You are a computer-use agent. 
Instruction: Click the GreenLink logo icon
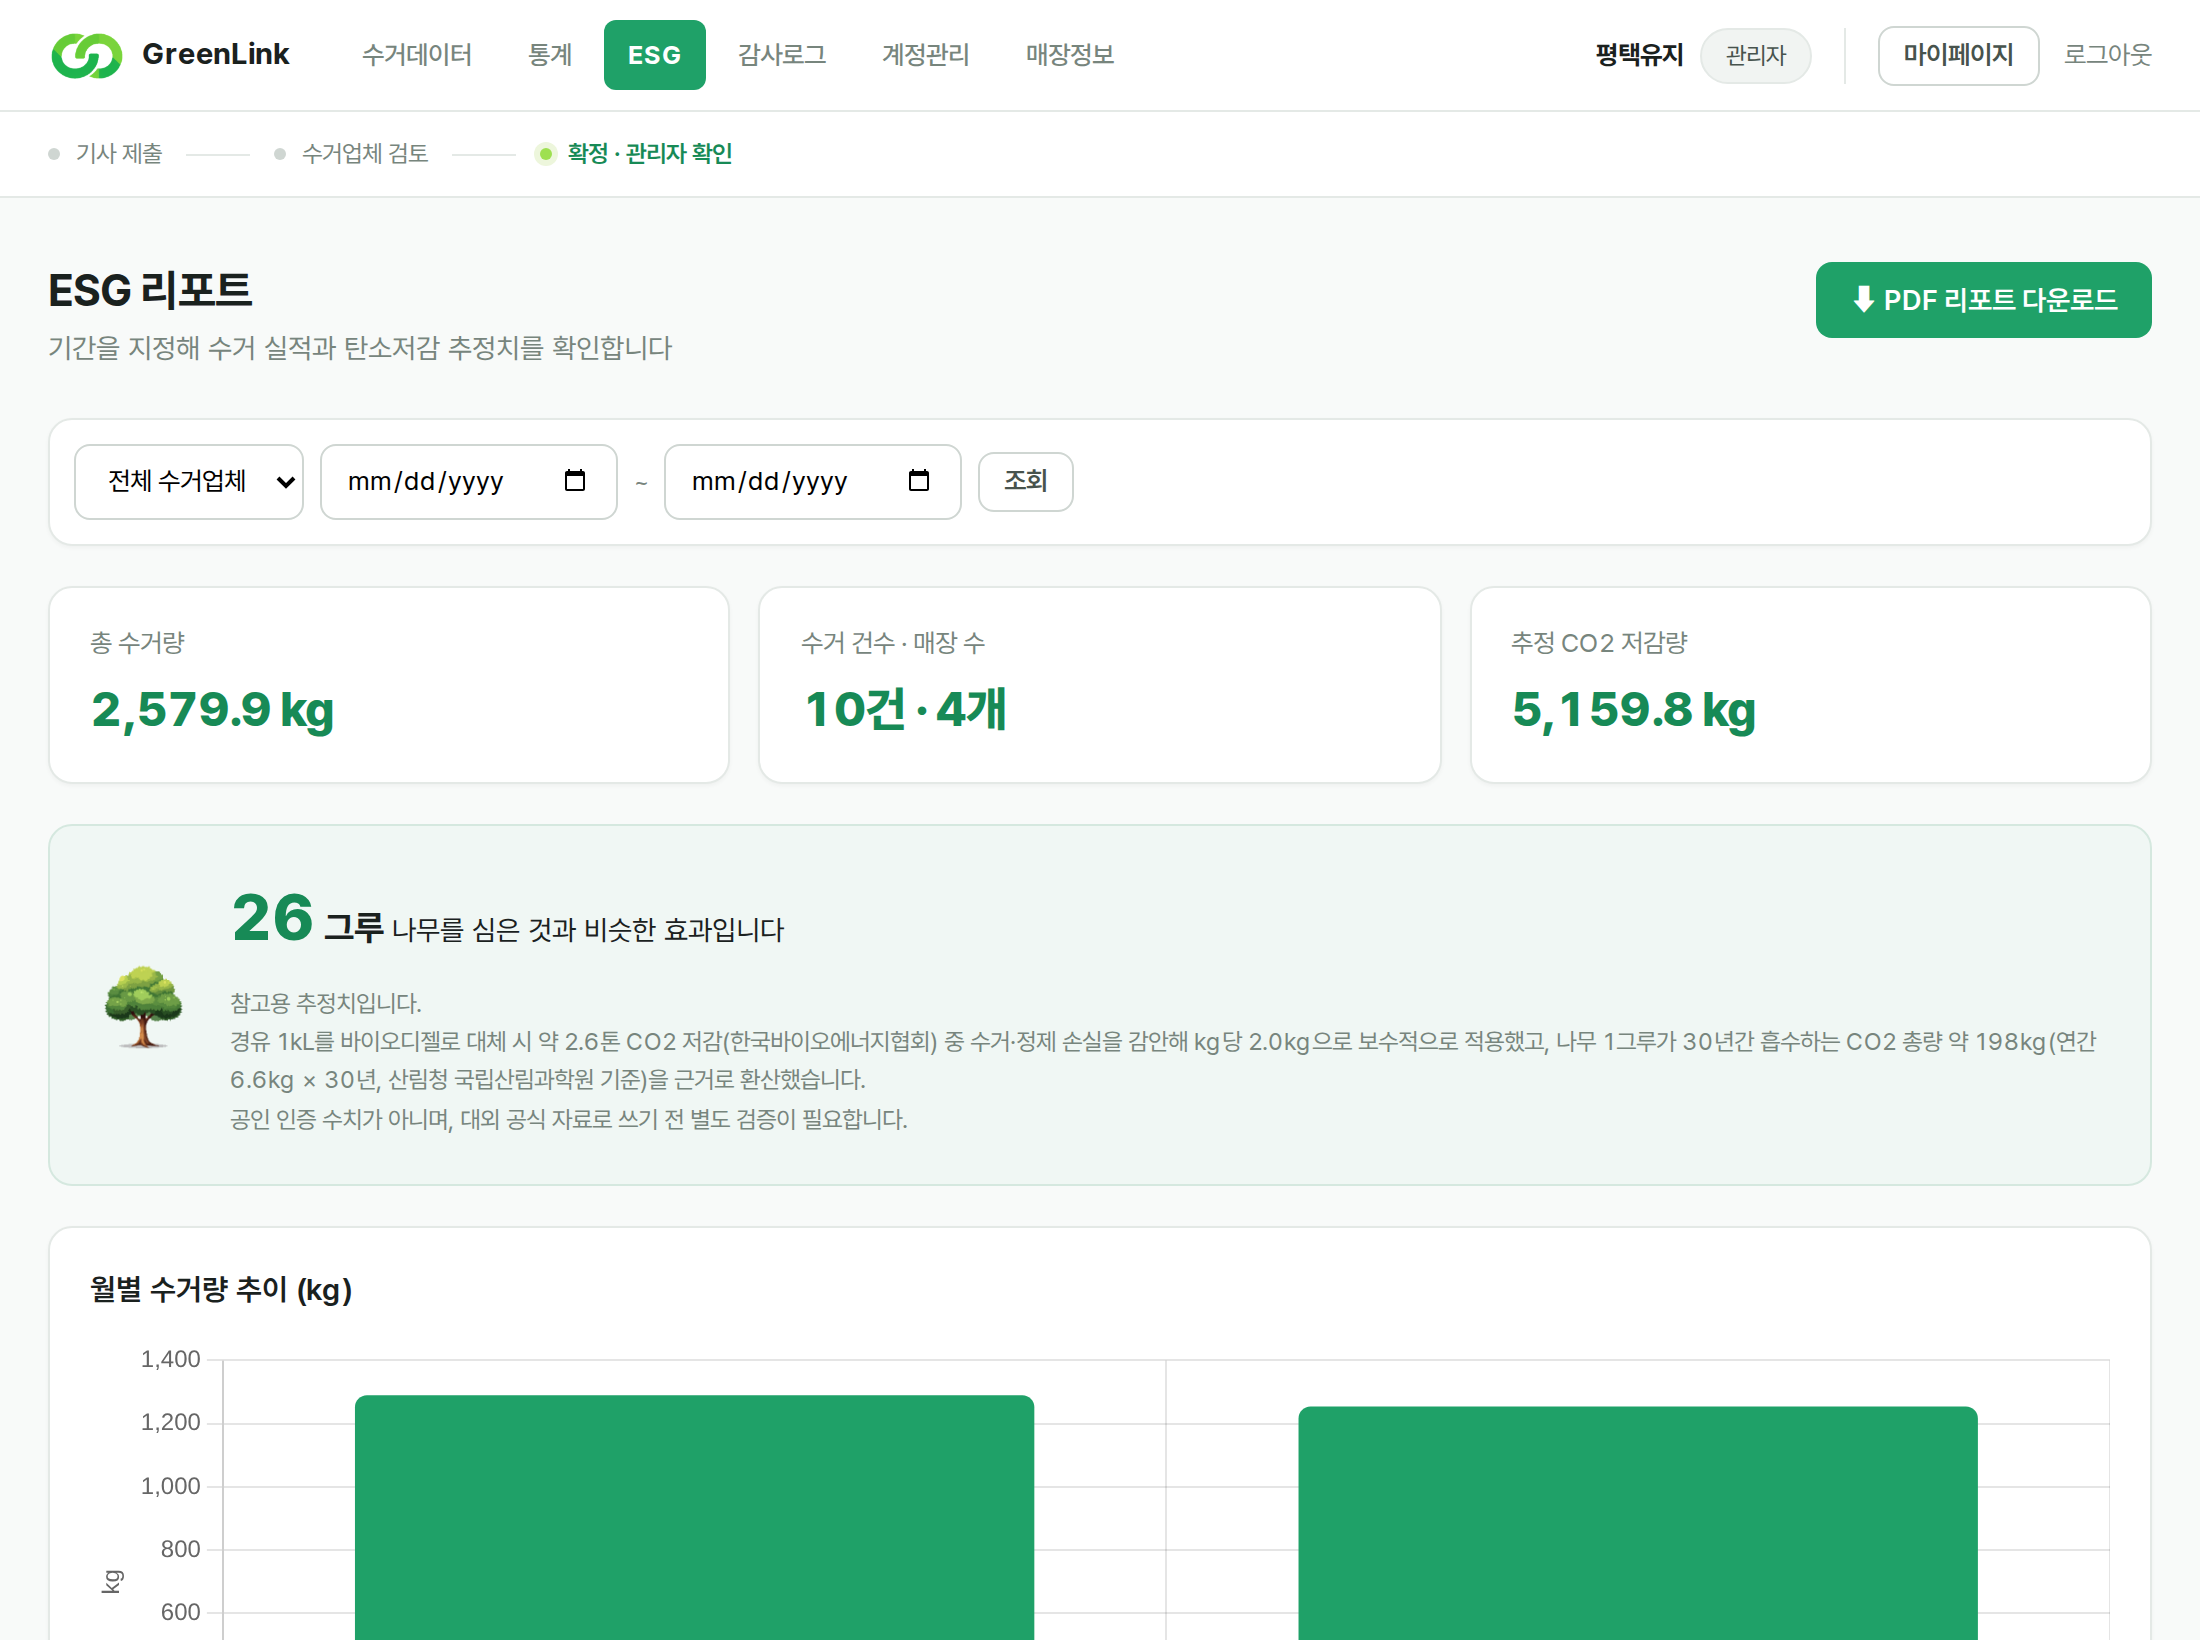tap(87, 55)
